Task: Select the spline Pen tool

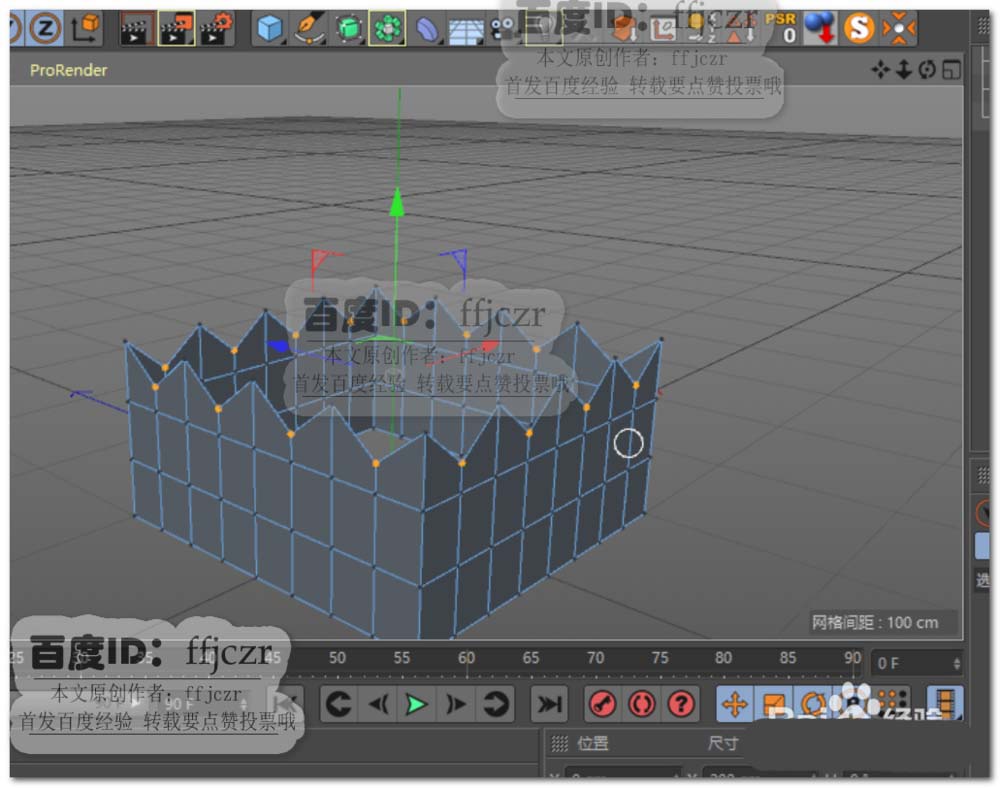Action: pyautogui.click(x=309, y=28)
